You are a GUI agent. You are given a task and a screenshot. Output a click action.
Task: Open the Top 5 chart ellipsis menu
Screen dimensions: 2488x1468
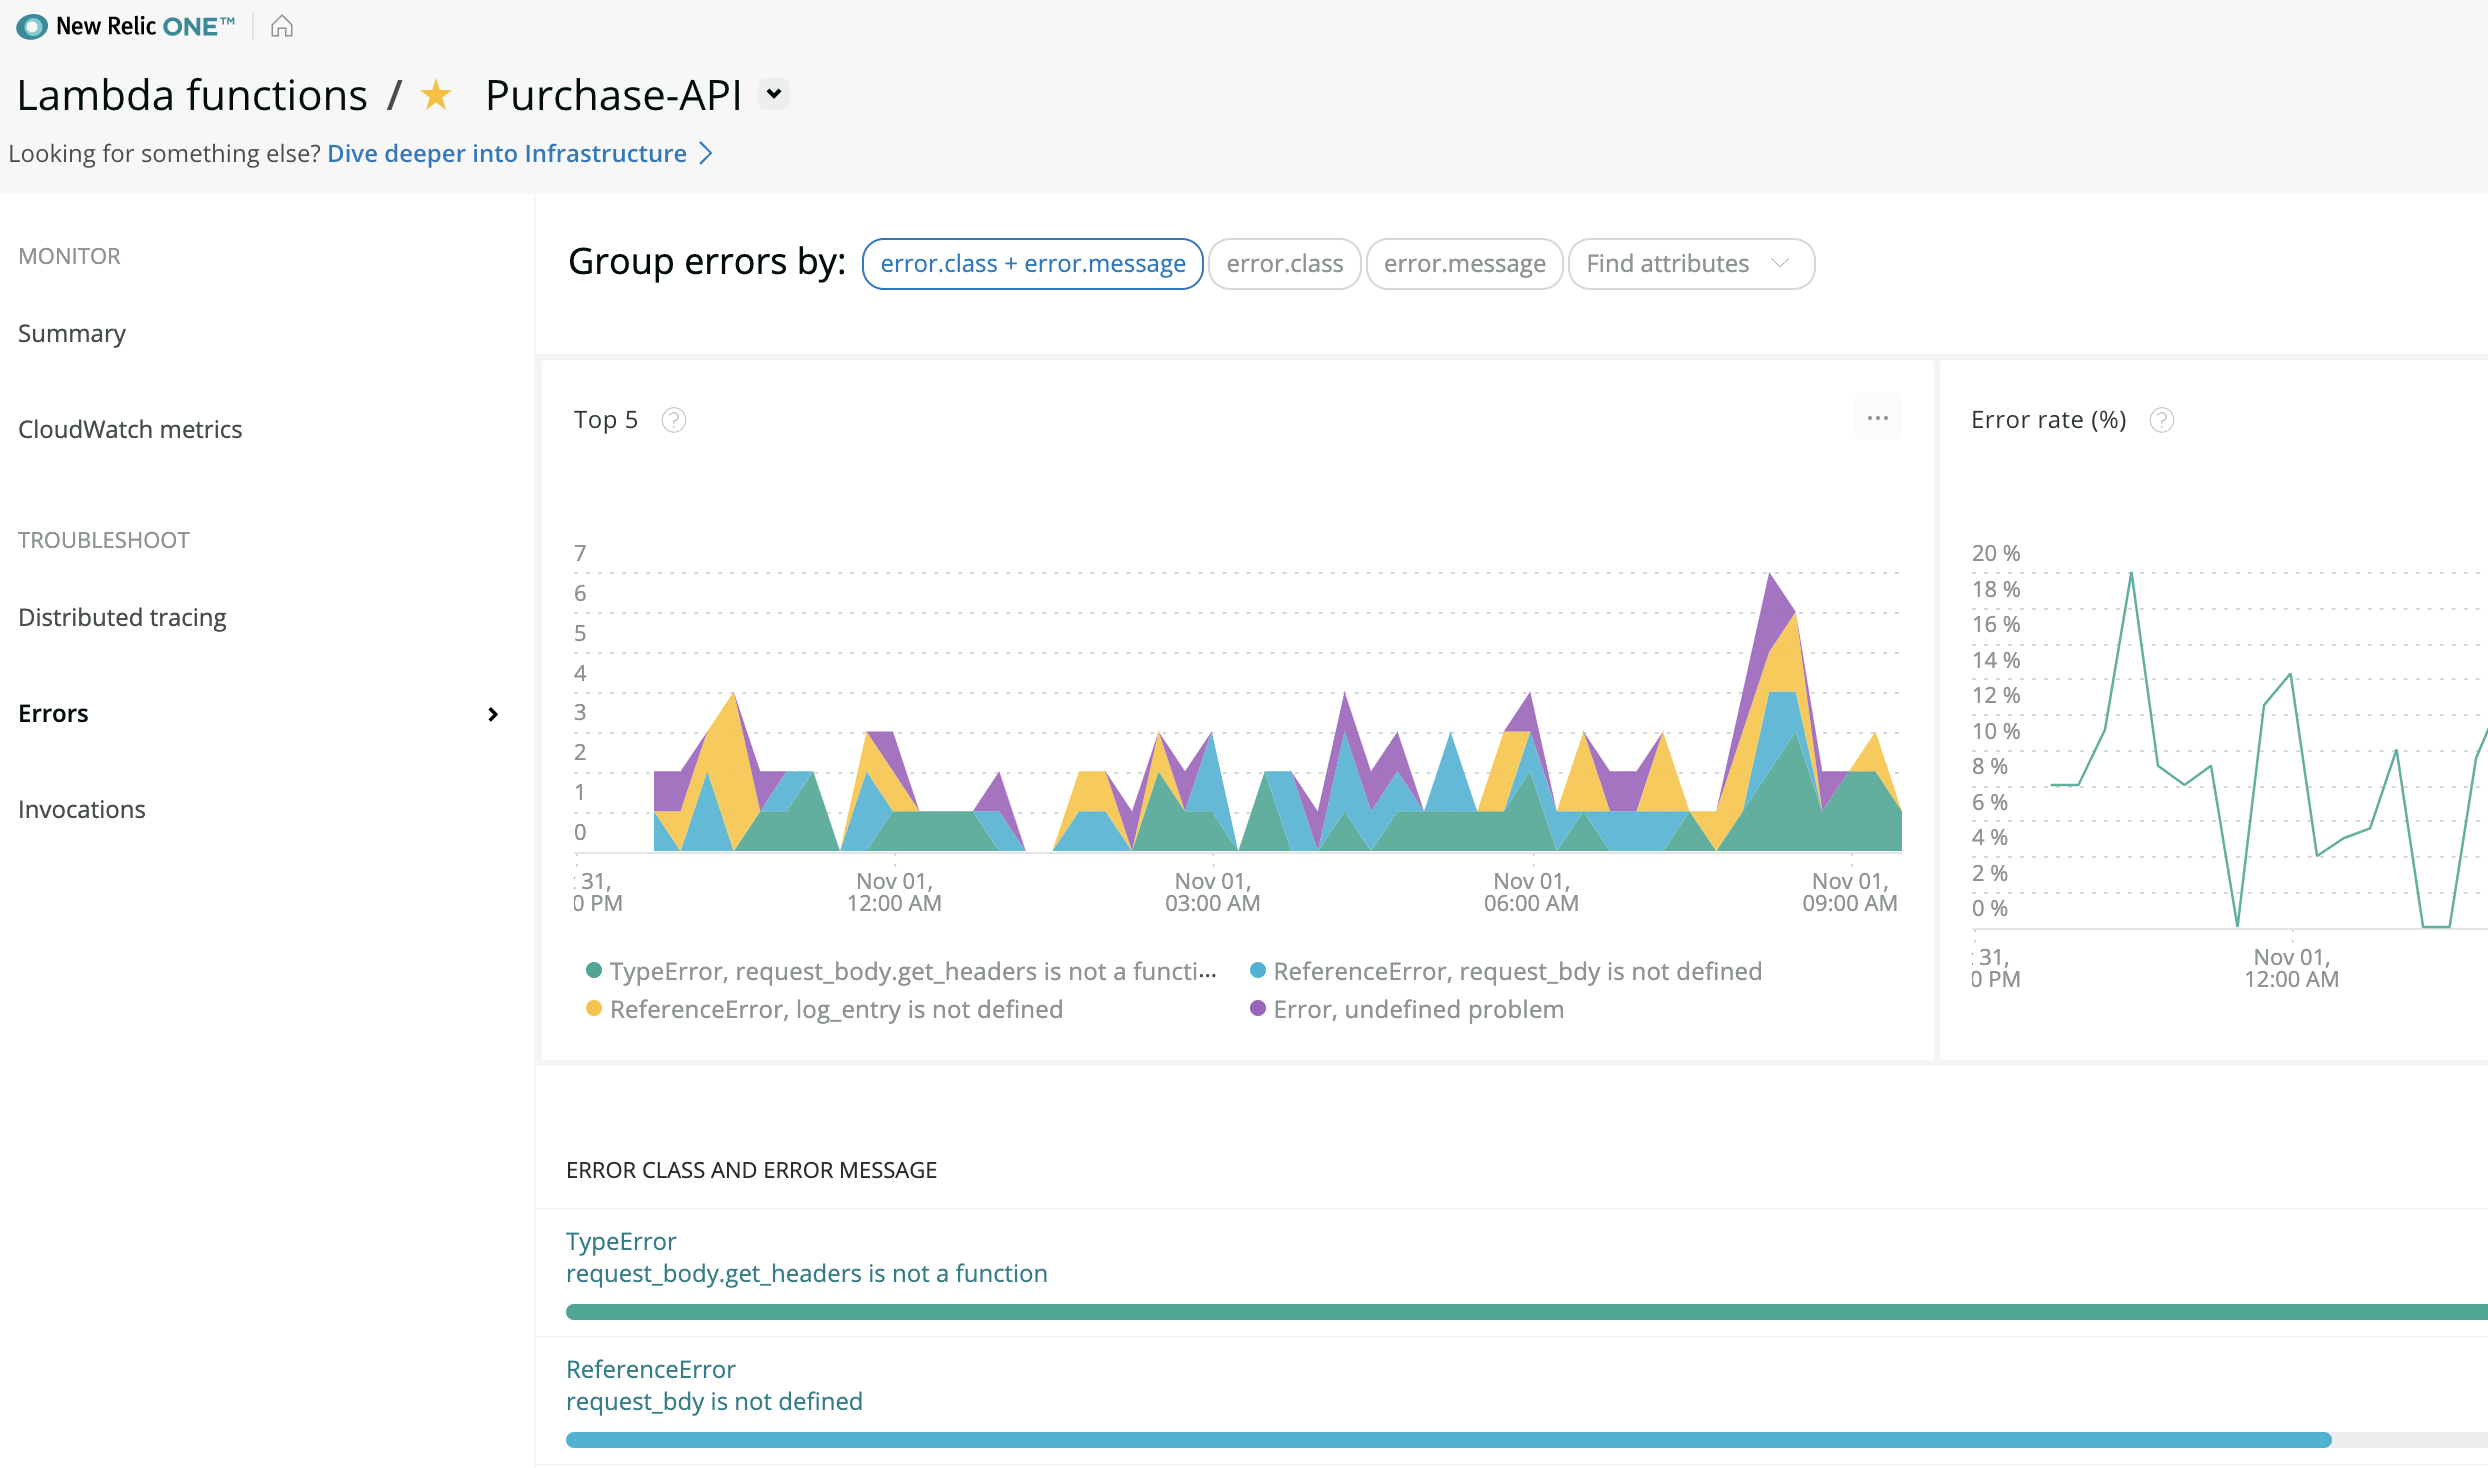coord(1877,418)
